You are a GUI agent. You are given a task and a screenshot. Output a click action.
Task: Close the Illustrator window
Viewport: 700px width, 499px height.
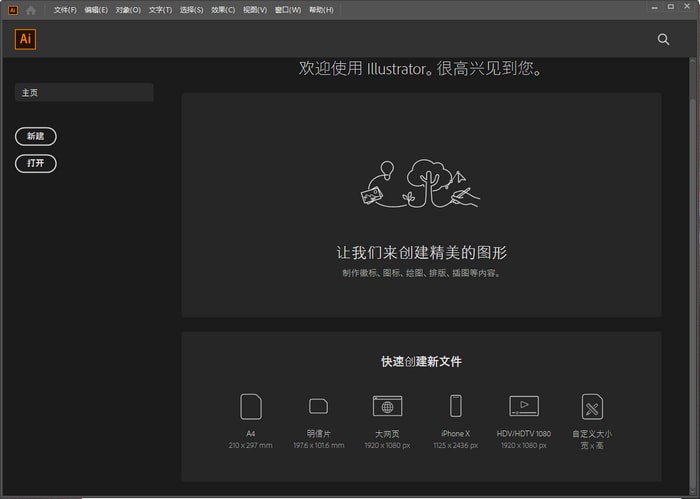coord(687,6)
